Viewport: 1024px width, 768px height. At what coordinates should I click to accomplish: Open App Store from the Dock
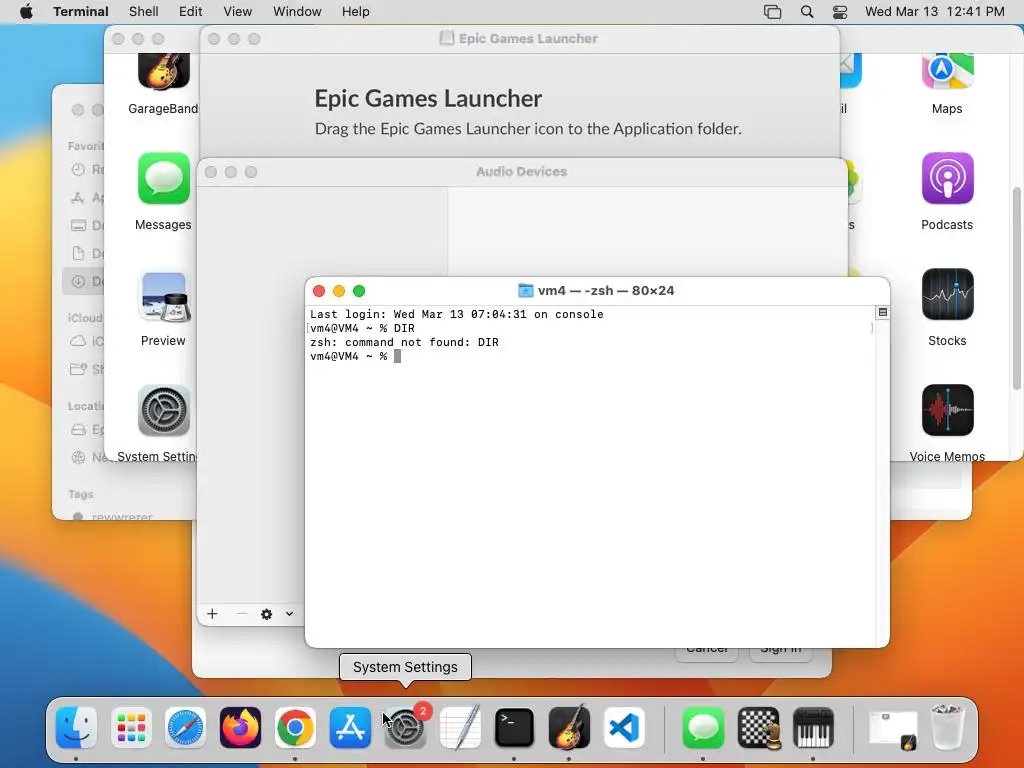350,728
